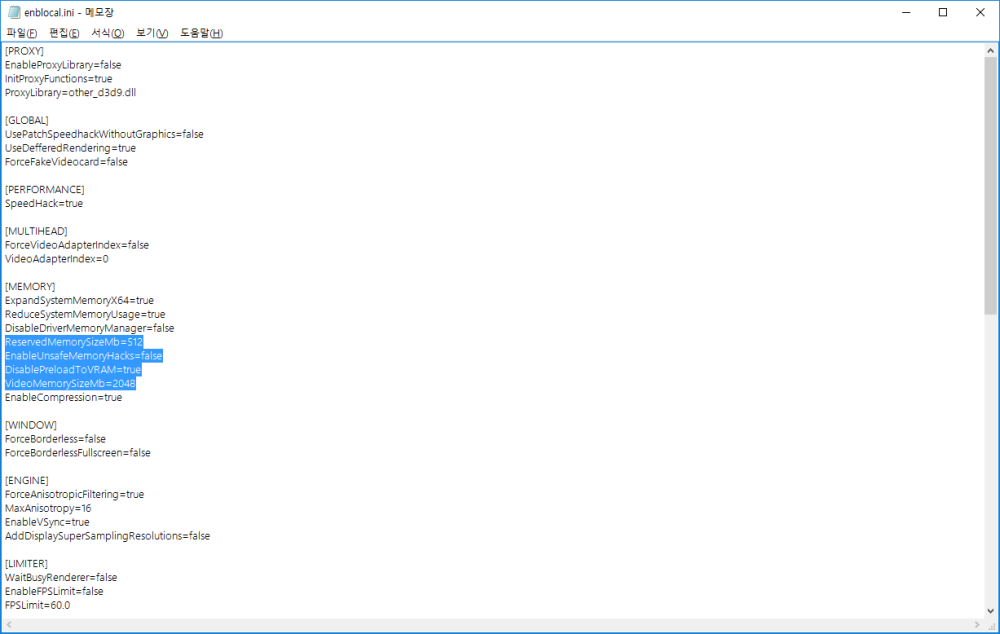Click the vertical scrollbar up arrow
1000x634 pixels.
click(990, 50)
